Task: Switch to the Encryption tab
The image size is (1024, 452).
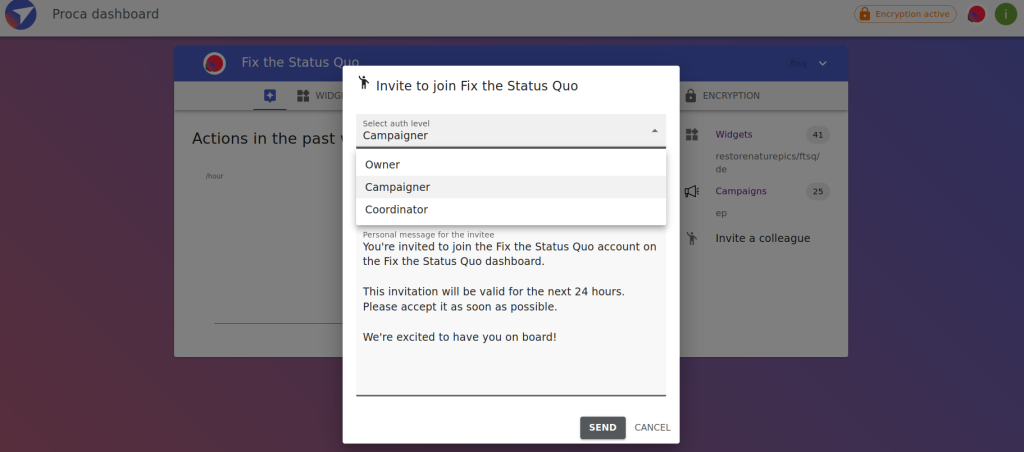Action: pyautogui.click(x=722, y=95)
